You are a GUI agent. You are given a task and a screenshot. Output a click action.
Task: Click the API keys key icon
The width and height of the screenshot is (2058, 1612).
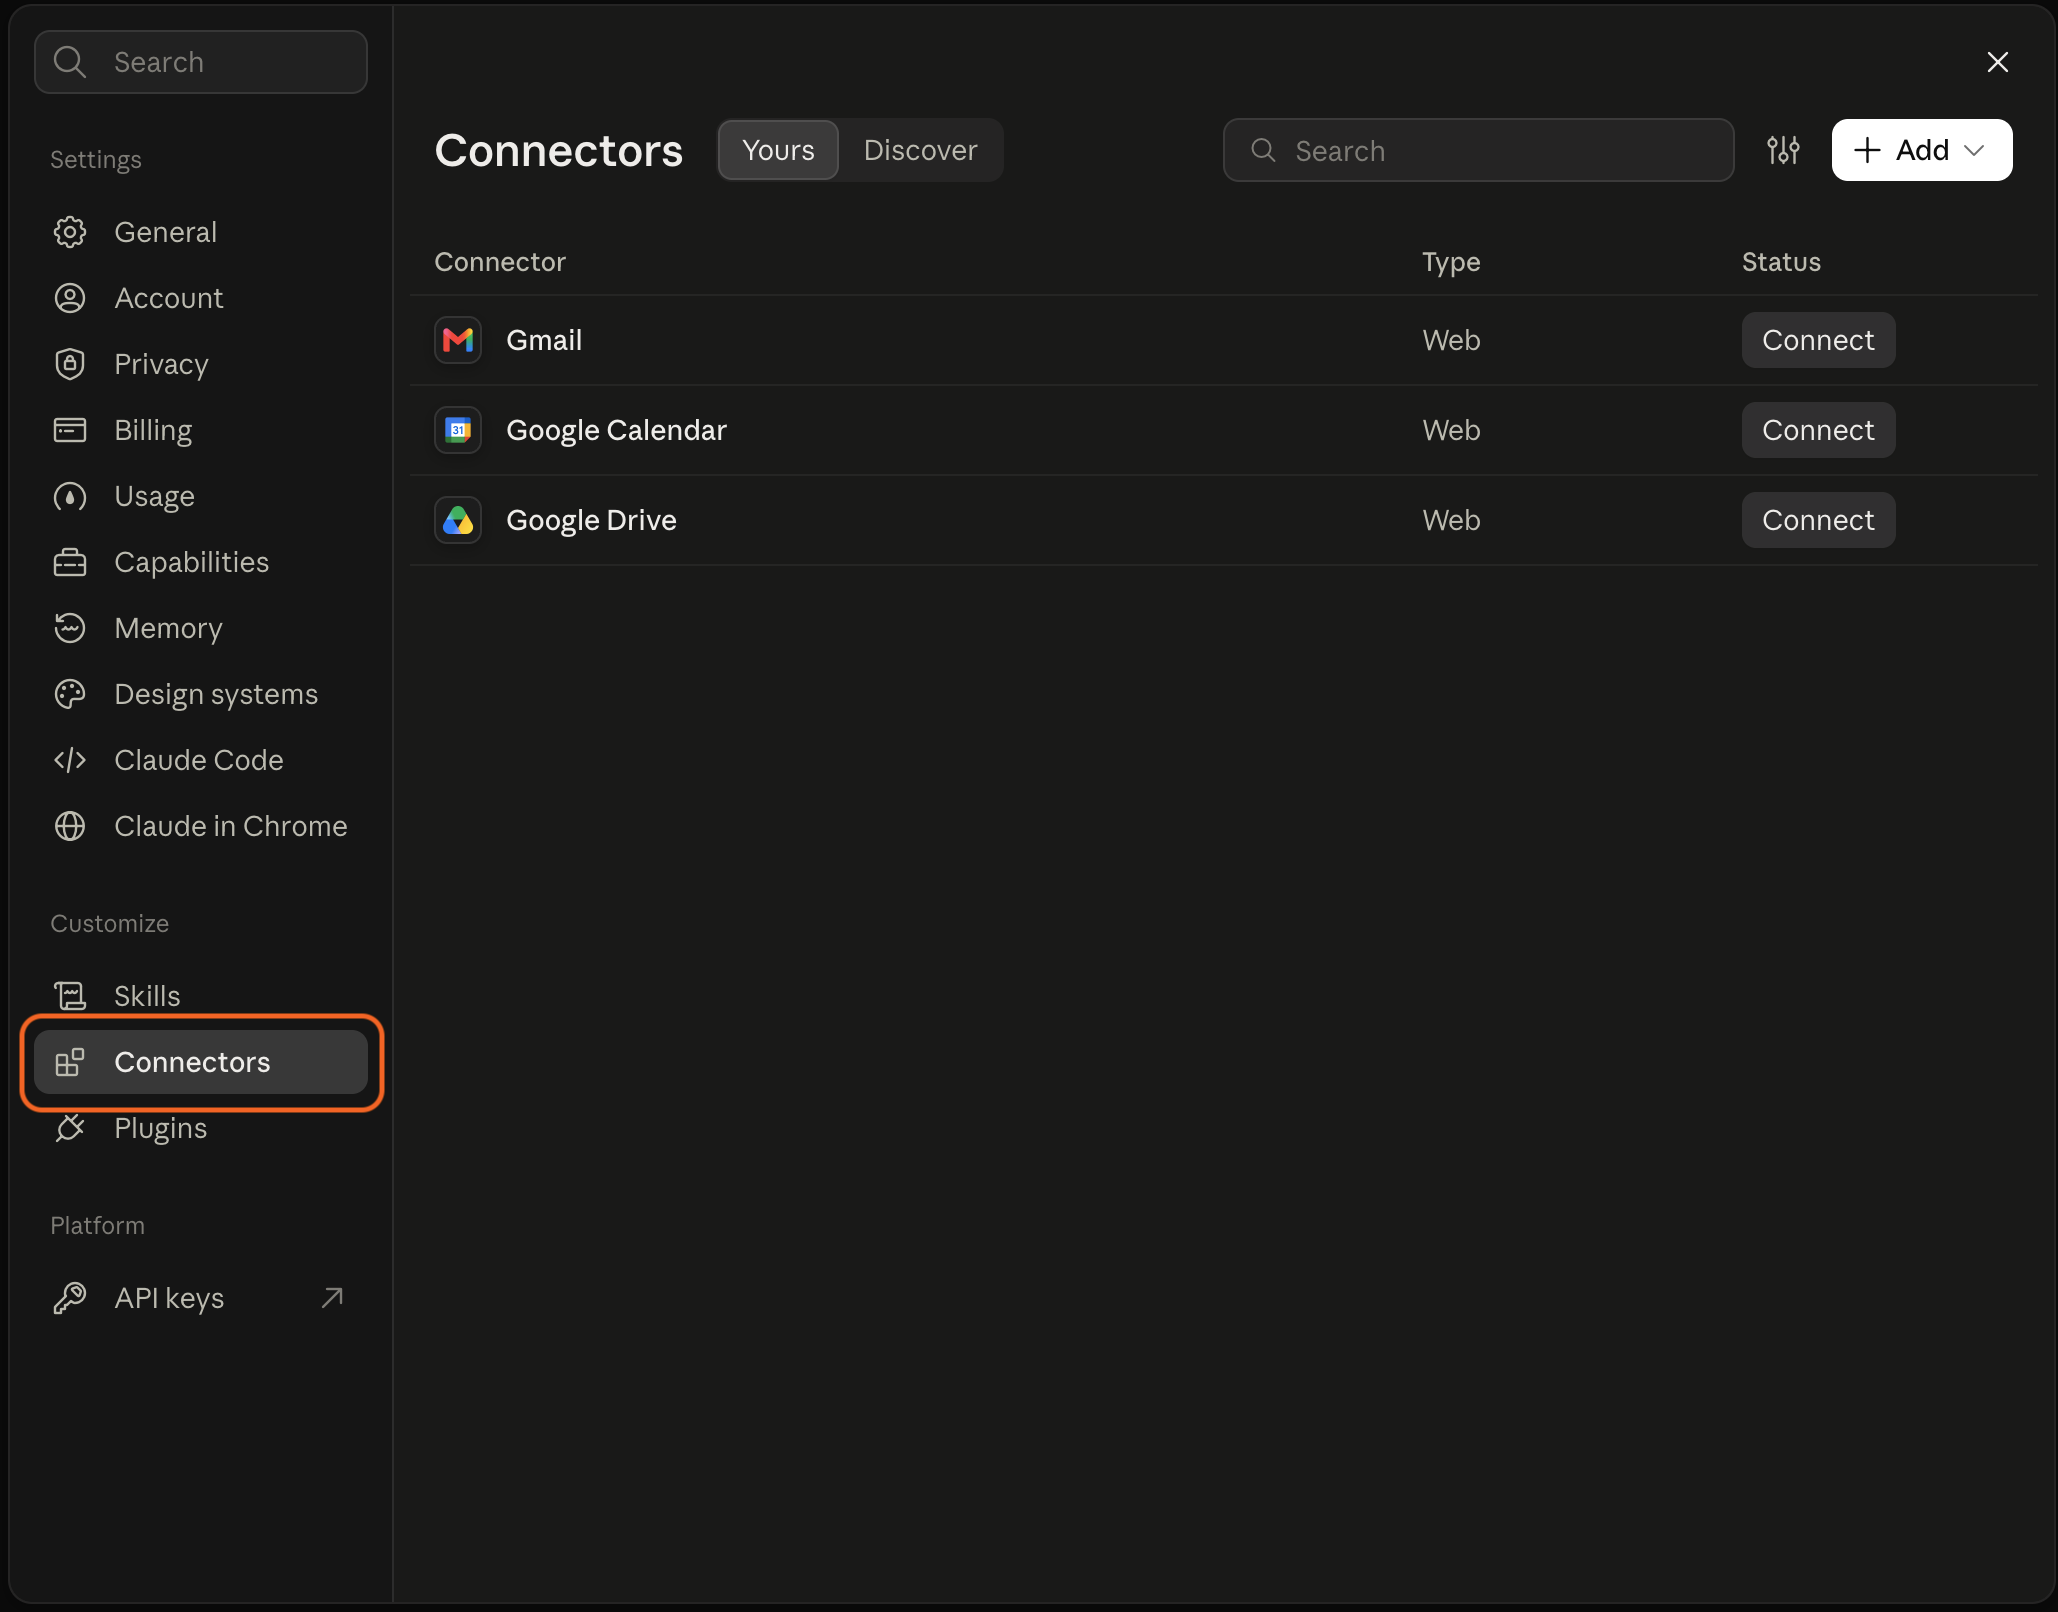pyautogui.click(x=70, y=1298)
